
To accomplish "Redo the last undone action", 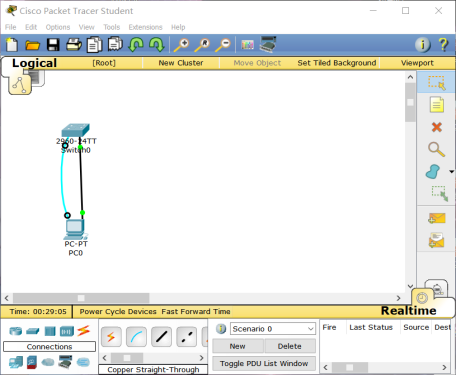I will click(157, 45).
